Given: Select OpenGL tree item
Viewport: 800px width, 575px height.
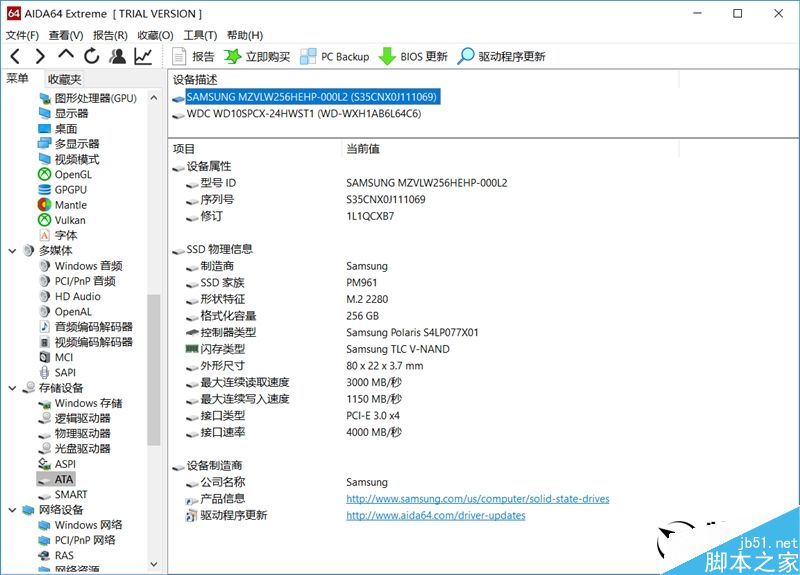Looking at the screenshot, I should tap(65, 174).
